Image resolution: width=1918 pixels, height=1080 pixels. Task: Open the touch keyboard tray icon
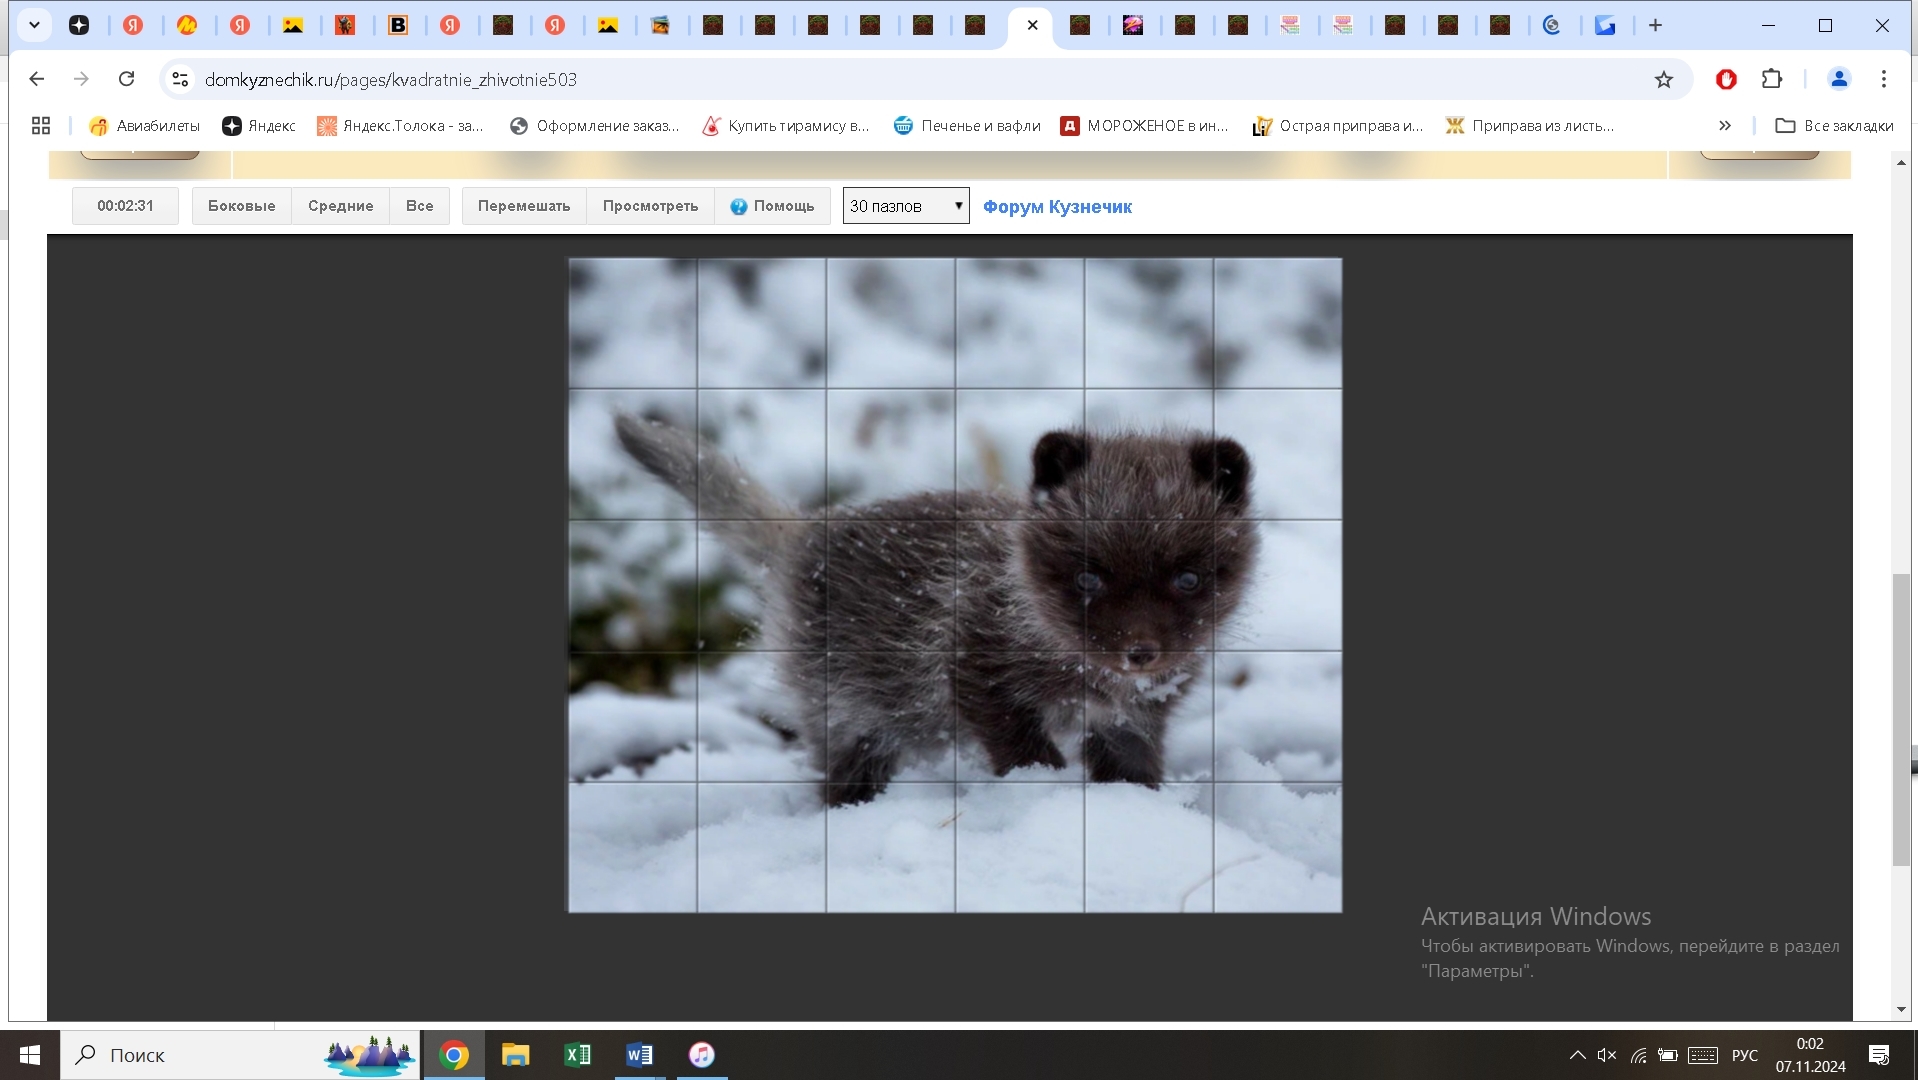point(1703,1055)
